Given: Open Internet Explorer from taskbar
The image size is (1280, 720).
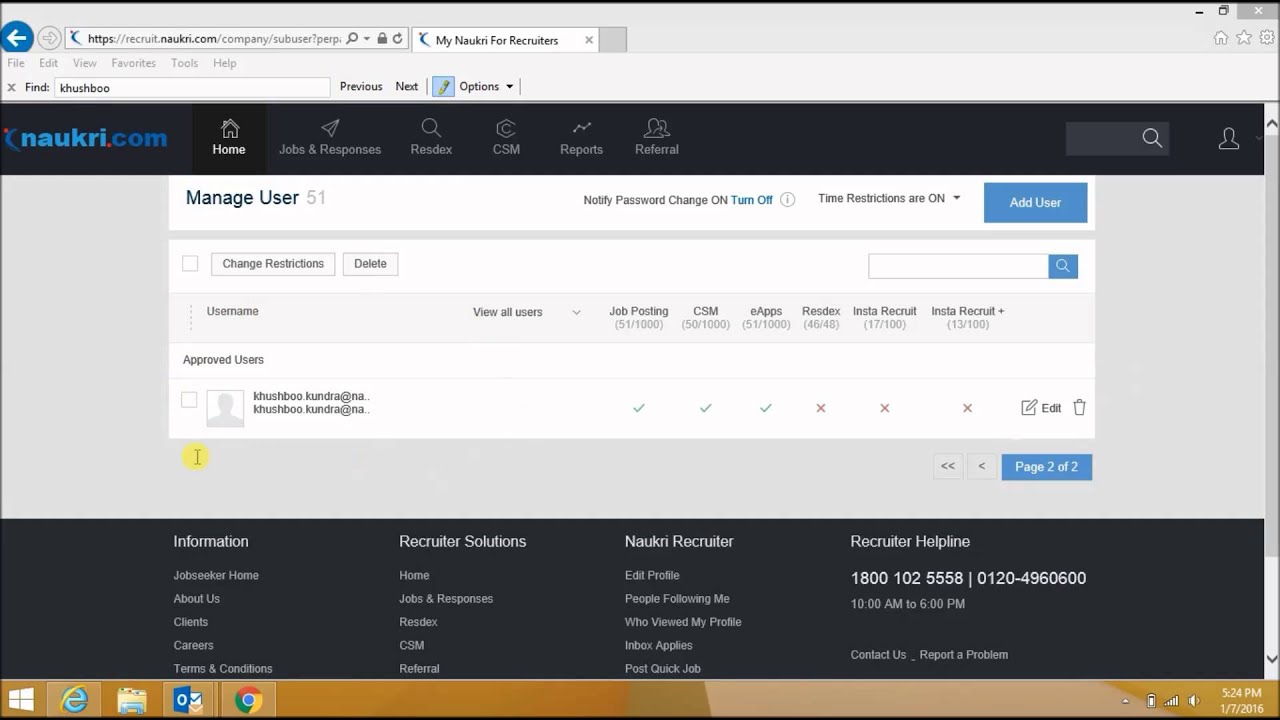Looking at the screenshot, I should pos(75,700).
